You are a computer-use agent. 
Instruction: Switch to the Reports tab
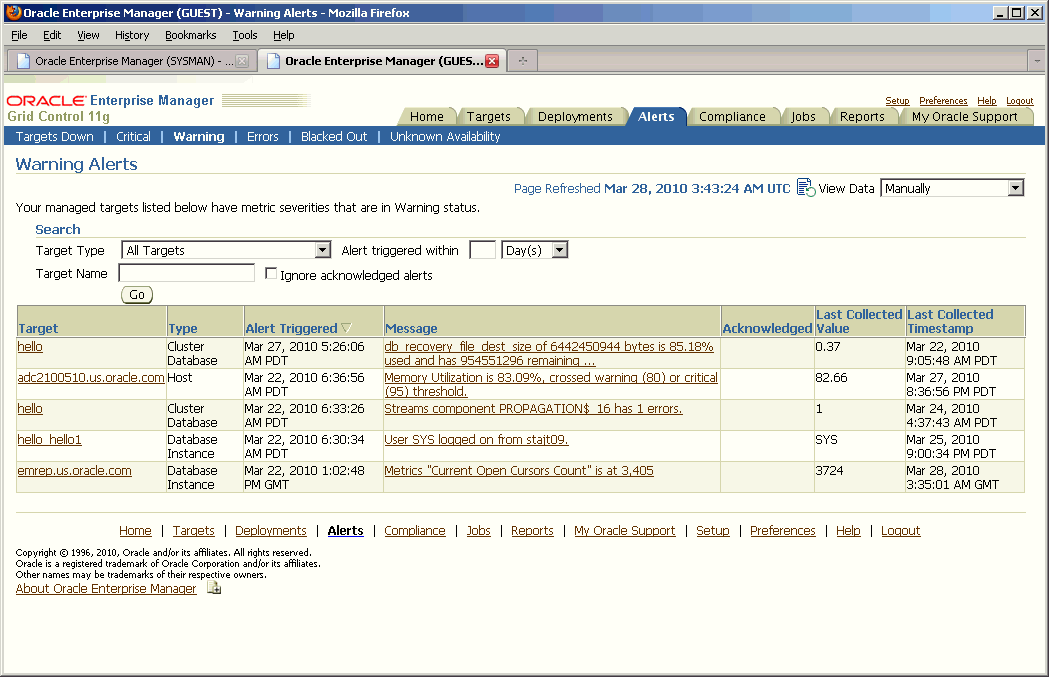(x=862, y=116)
